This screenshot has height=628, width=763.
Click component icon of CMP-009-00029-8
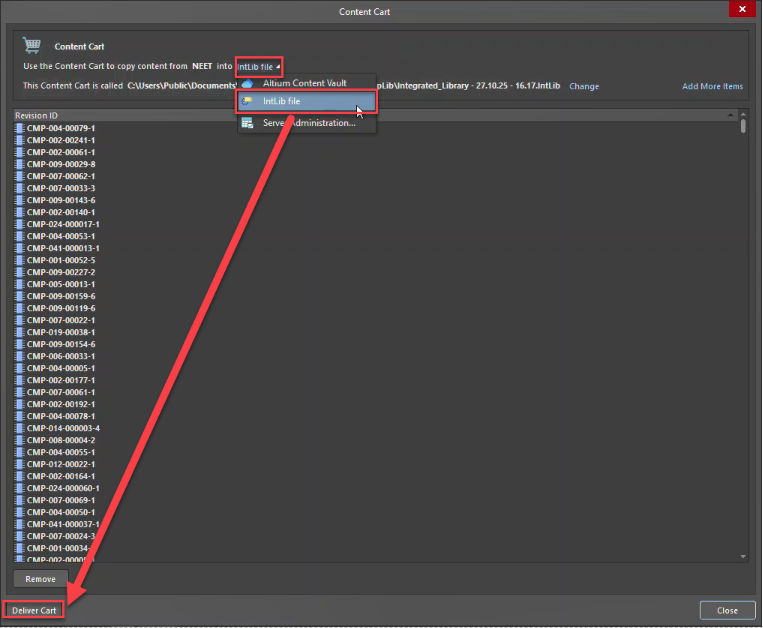[x=19, y=164]
